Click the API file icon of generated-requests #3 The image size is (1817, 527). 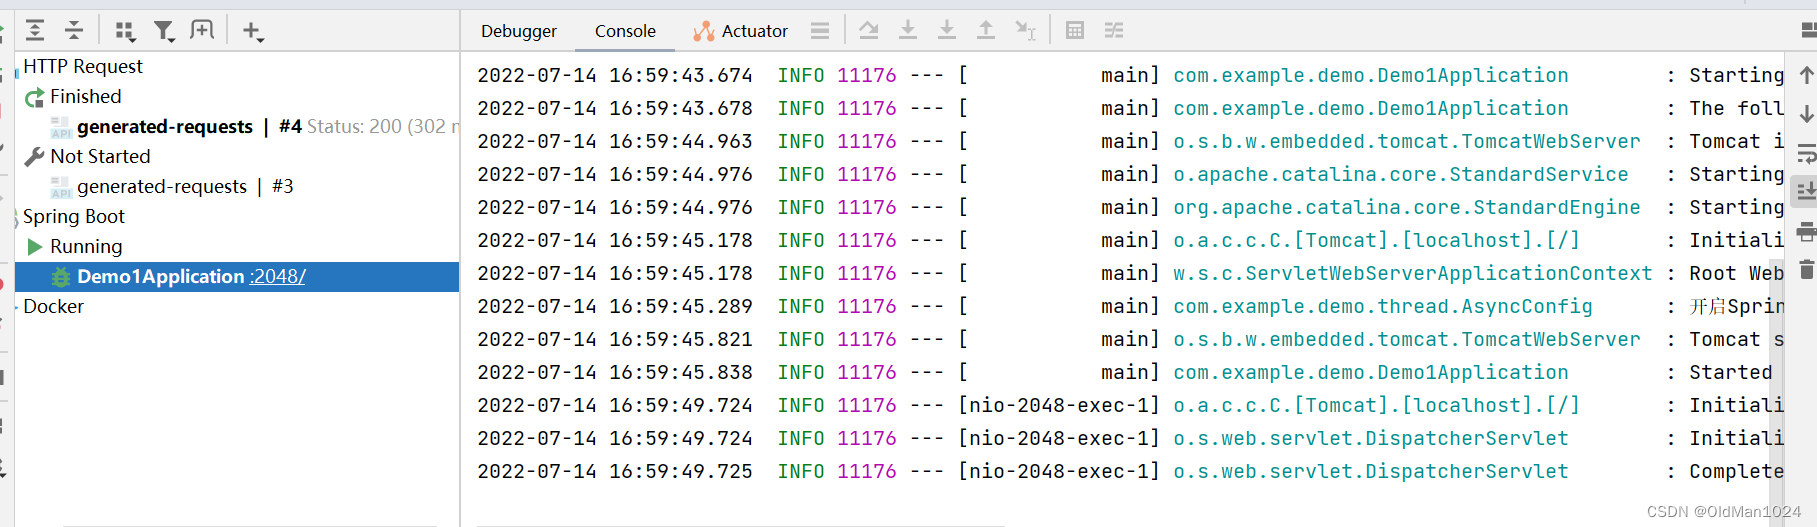[61, 187]
